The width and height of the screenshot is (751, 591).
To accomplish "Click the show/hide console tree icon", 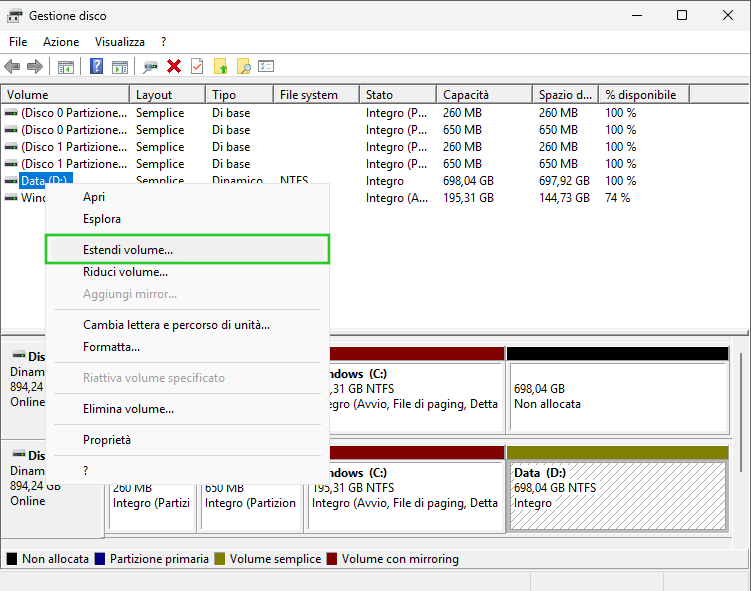I will coord(66,66).
